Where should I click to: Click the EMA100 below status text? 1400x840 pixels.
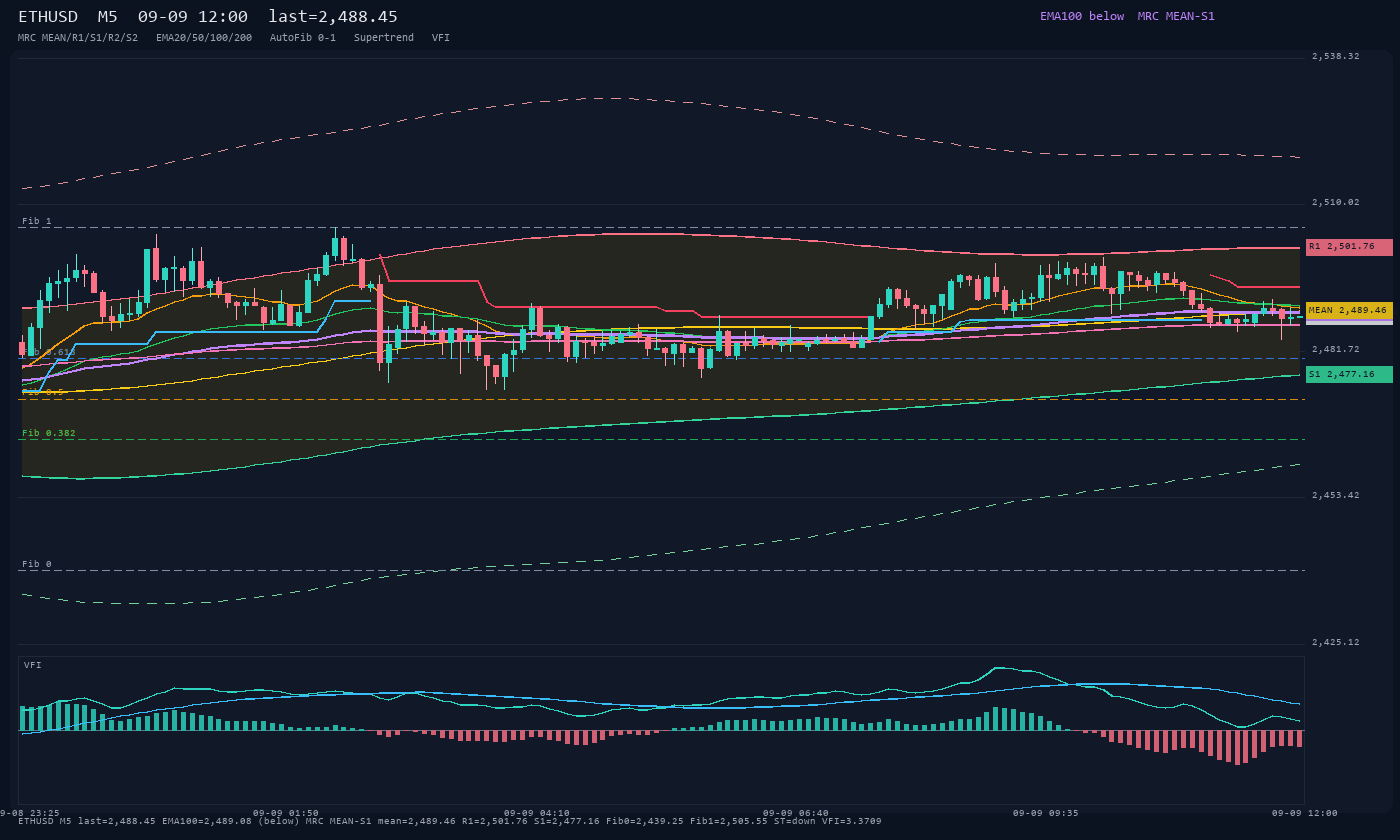(x=1081, y=16)
